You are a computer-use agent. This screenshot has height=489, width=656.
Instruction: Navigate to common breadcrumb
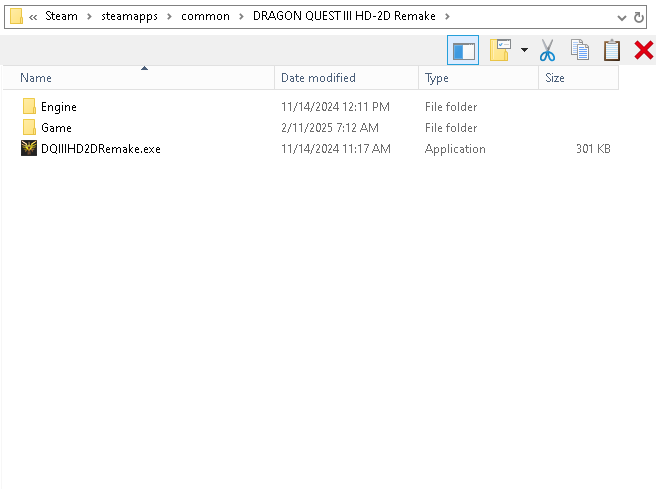205,16
